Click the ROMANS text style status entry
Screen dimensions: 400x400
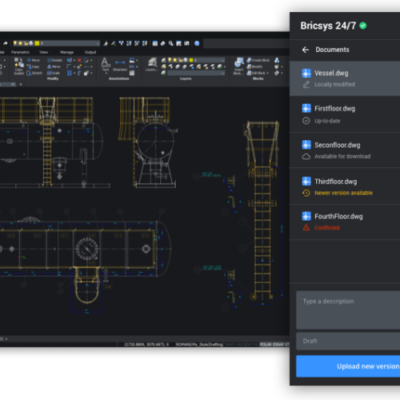pyautogui.click(x=199, y=344)
